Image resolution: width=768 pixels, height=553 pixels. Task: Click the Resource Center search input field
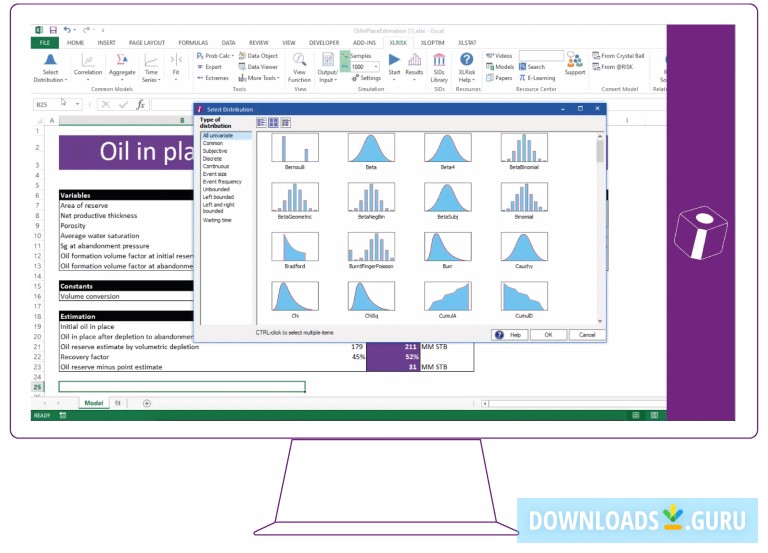click(541, 55)
